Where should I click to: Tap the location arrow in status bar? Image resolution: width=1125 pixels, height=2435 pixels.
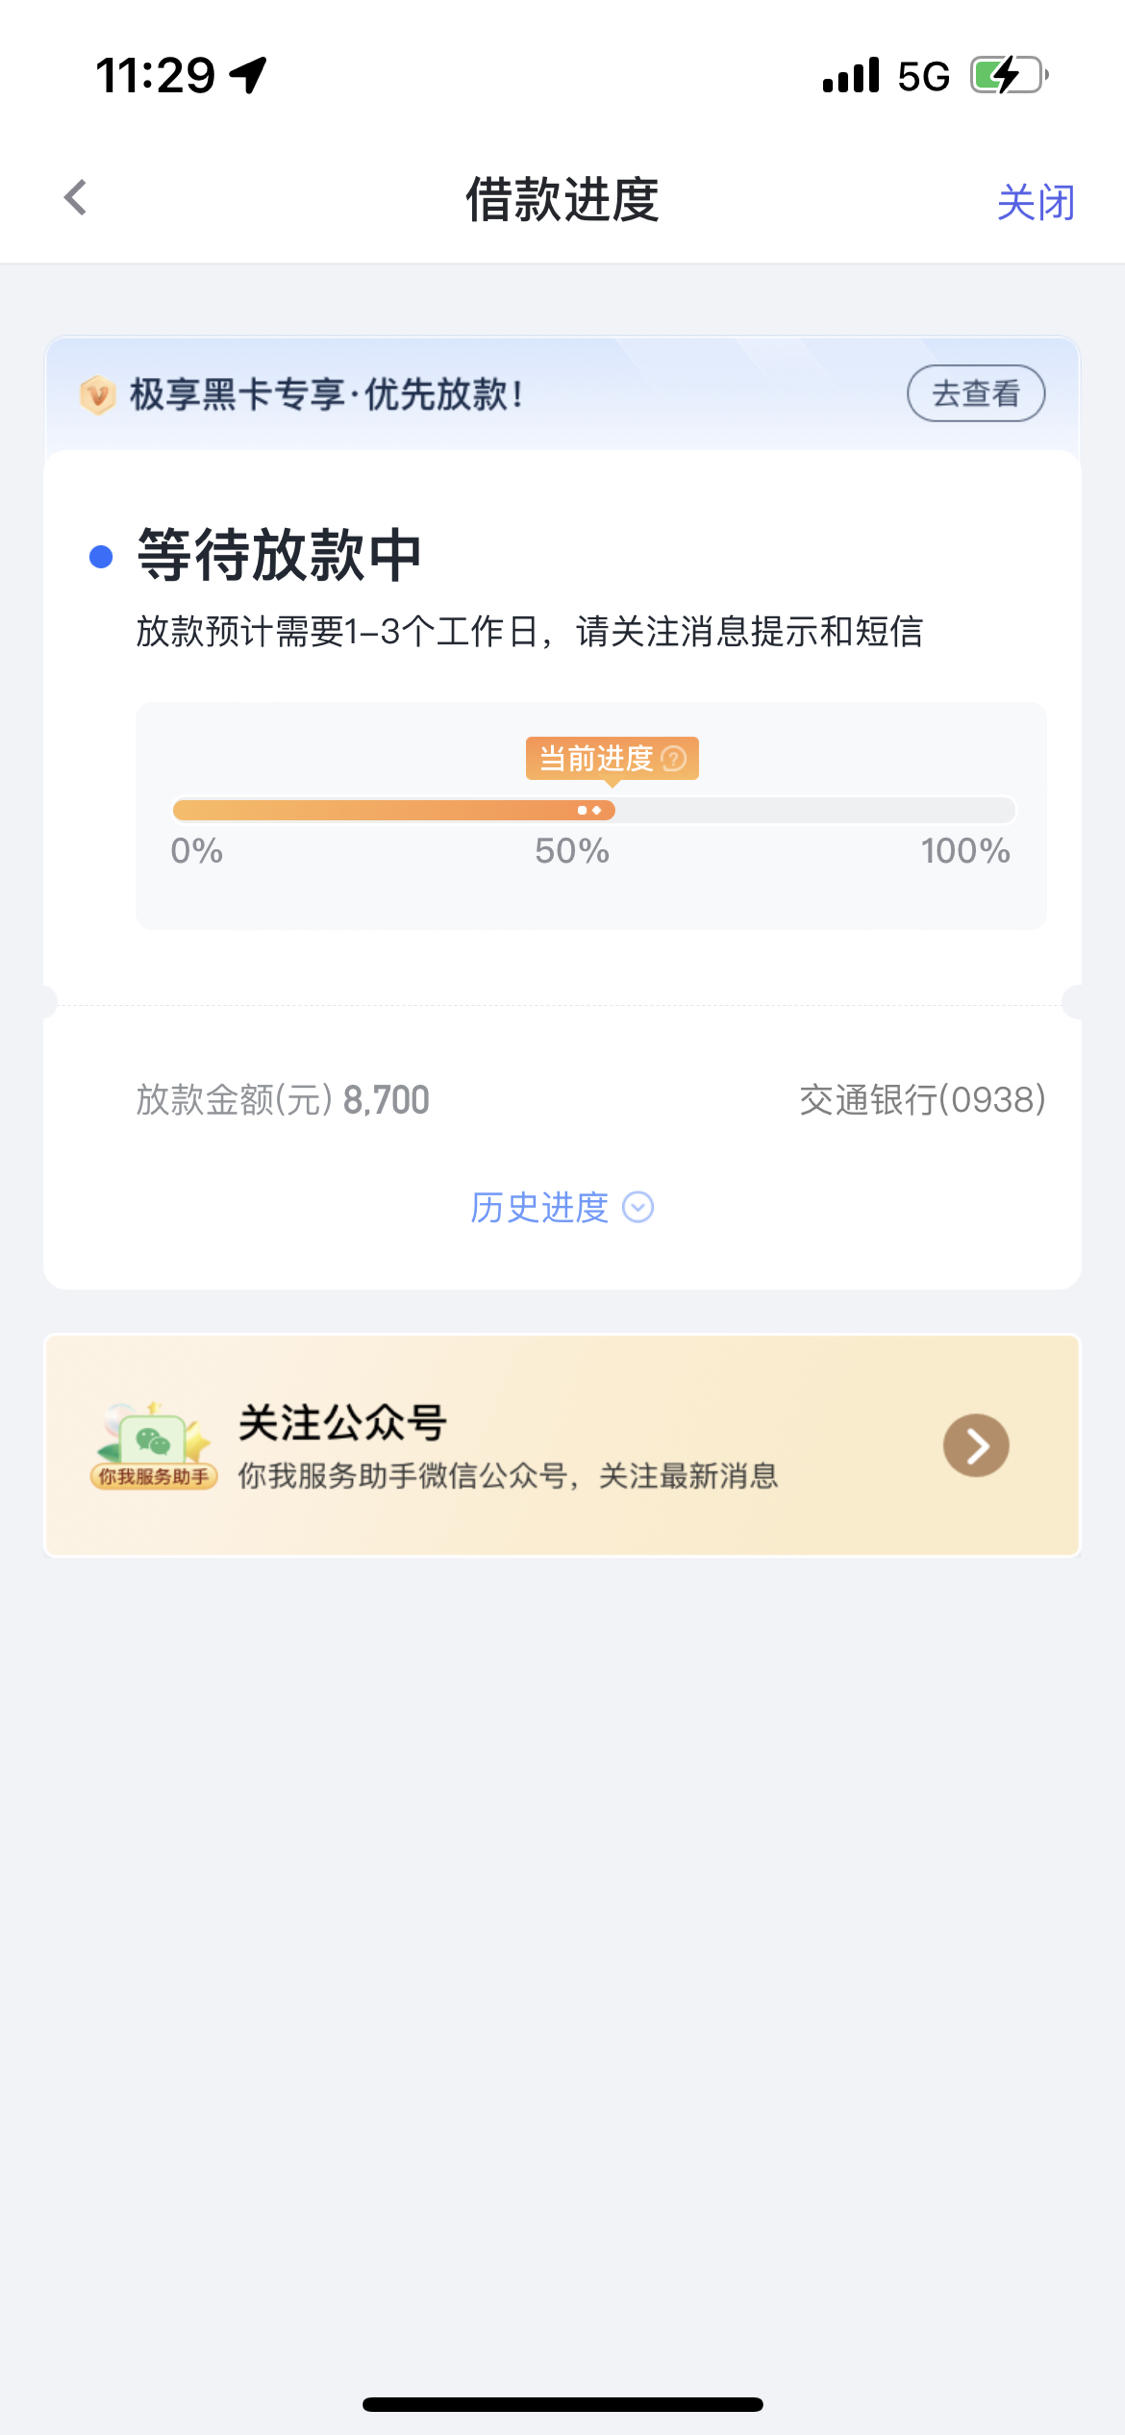click(x=248, y=75)
